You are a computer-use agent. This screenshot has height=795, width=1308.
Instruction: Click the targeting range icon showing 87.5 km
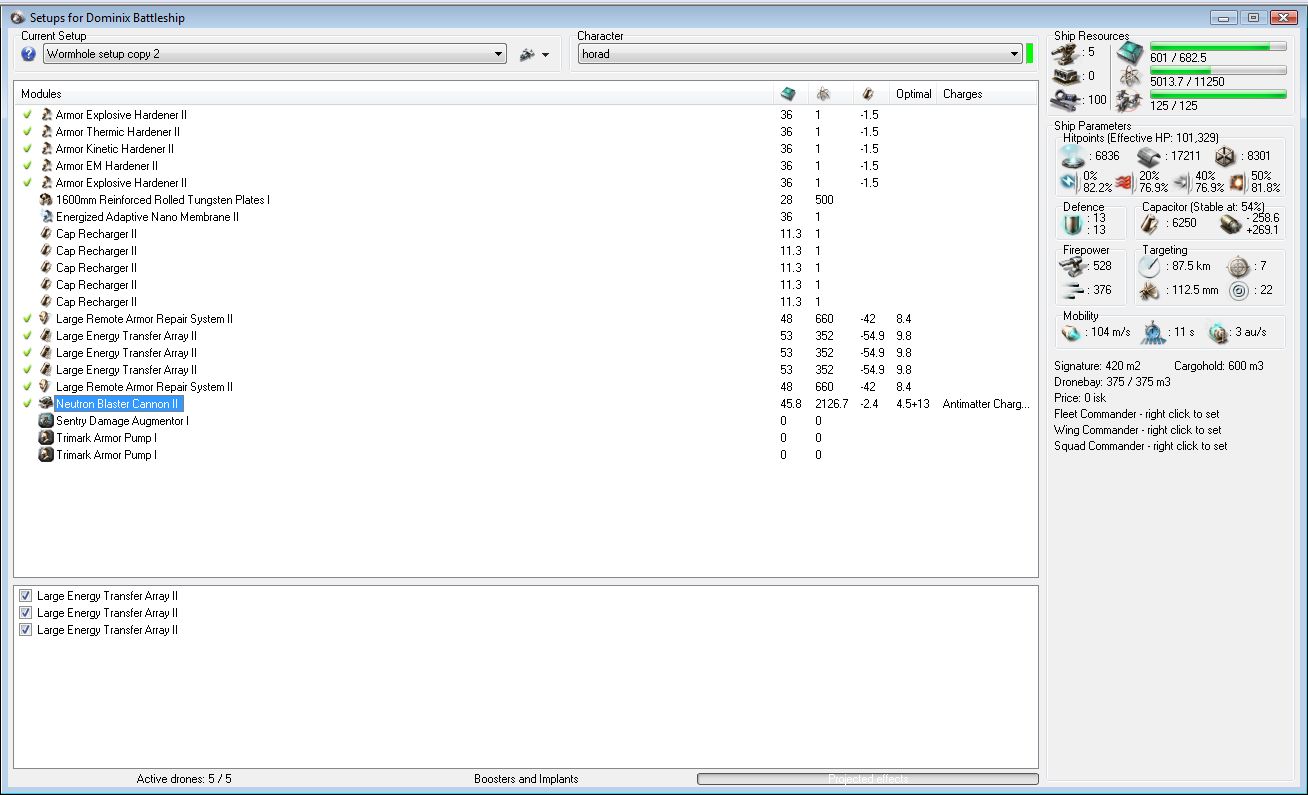(x=1150, y=266)
